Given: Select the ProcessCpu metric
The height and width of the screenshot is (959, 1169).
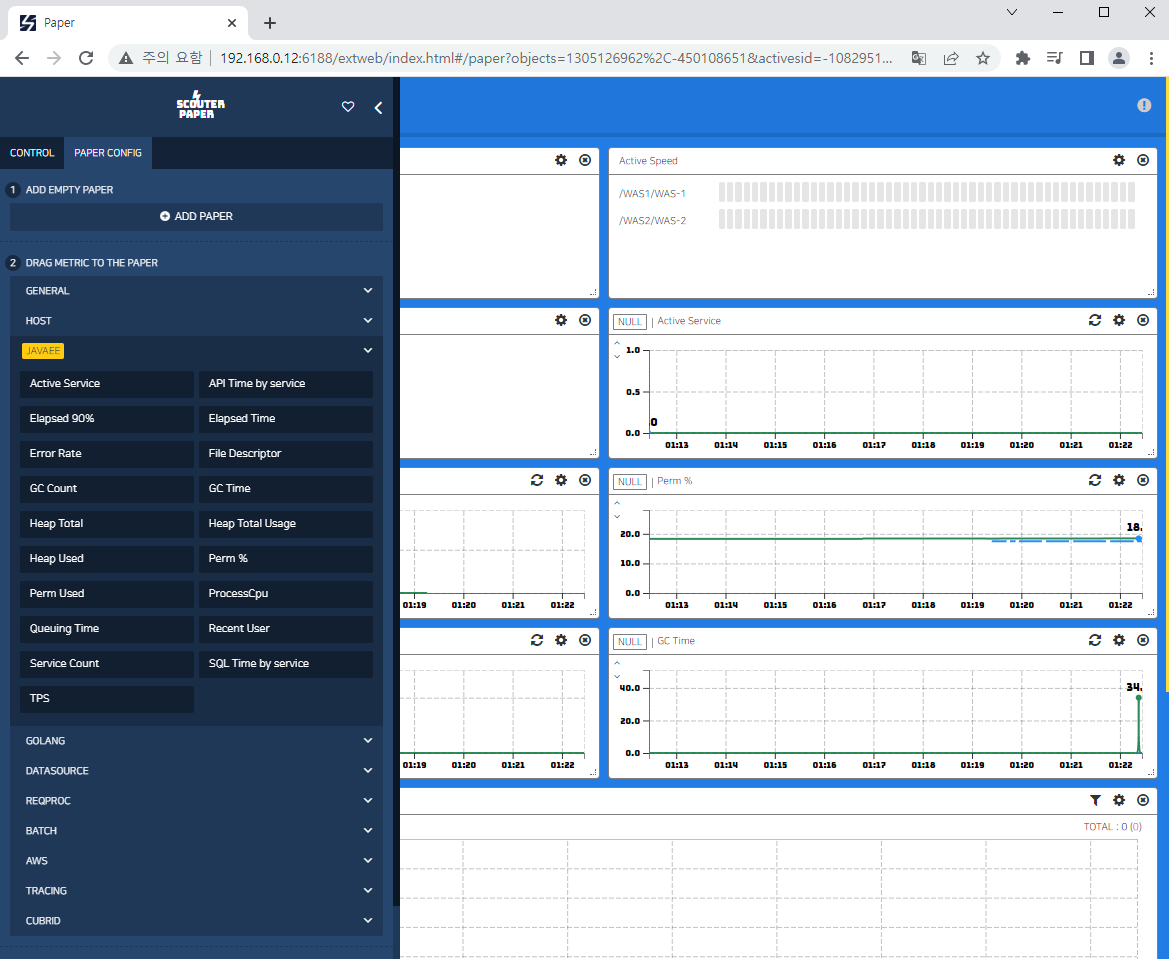Looking at the screenshot, I should pyautogui.click(x=286, y=593).
